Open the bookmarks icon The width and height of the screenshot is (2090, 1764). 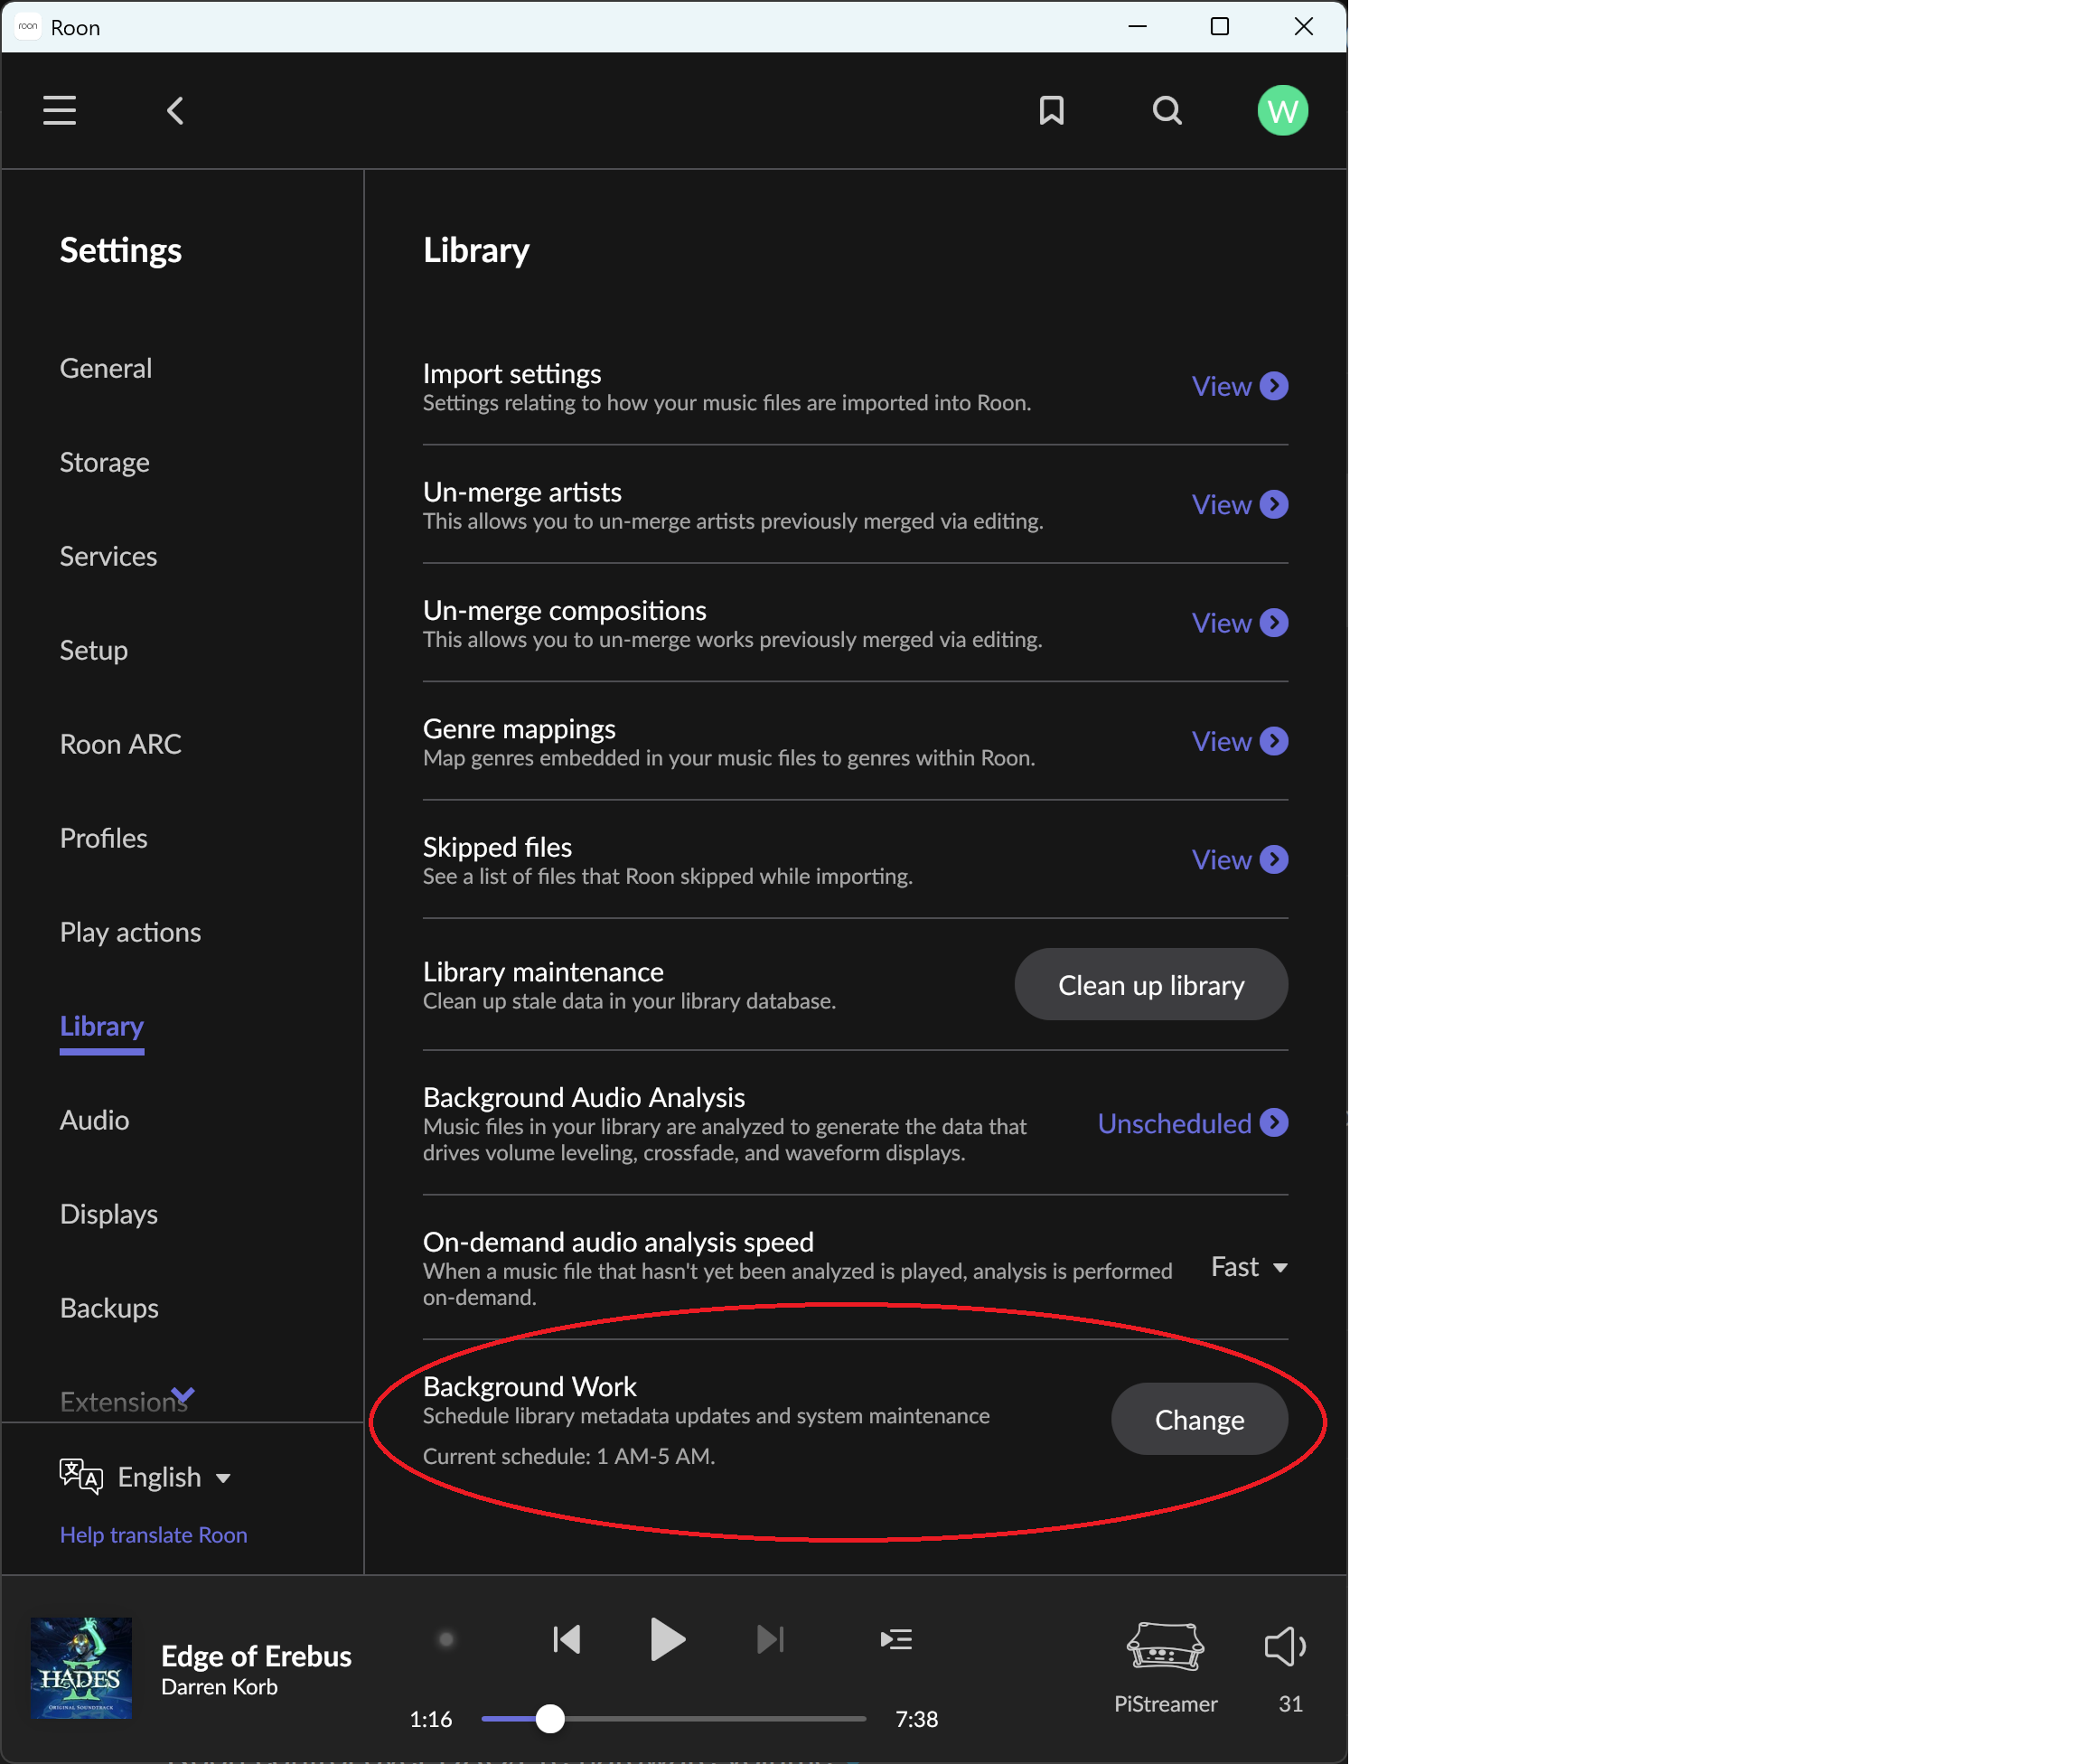tap(1051, 110)
